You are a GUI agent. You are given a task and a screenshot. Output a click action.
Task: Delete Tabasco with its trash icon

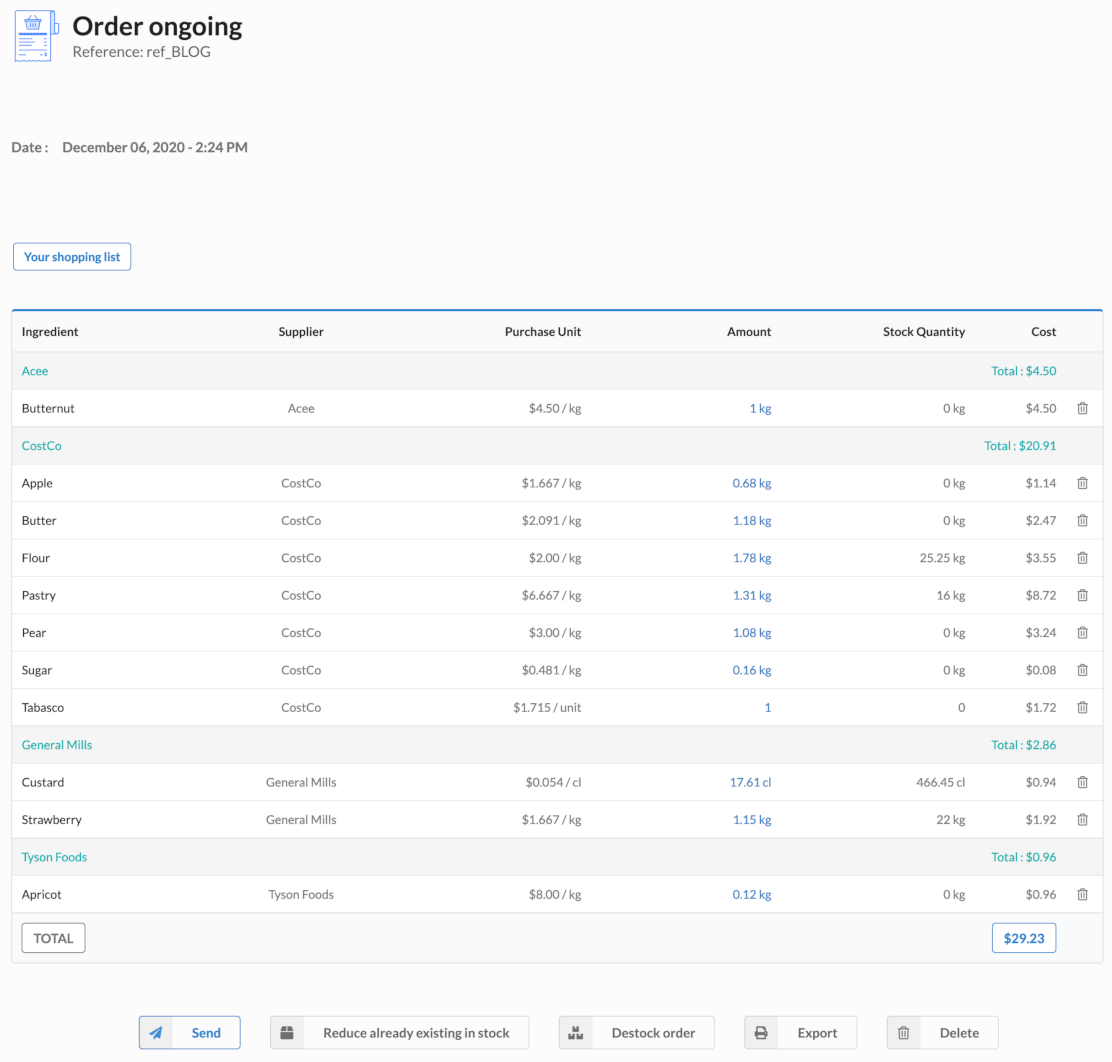1082,707
